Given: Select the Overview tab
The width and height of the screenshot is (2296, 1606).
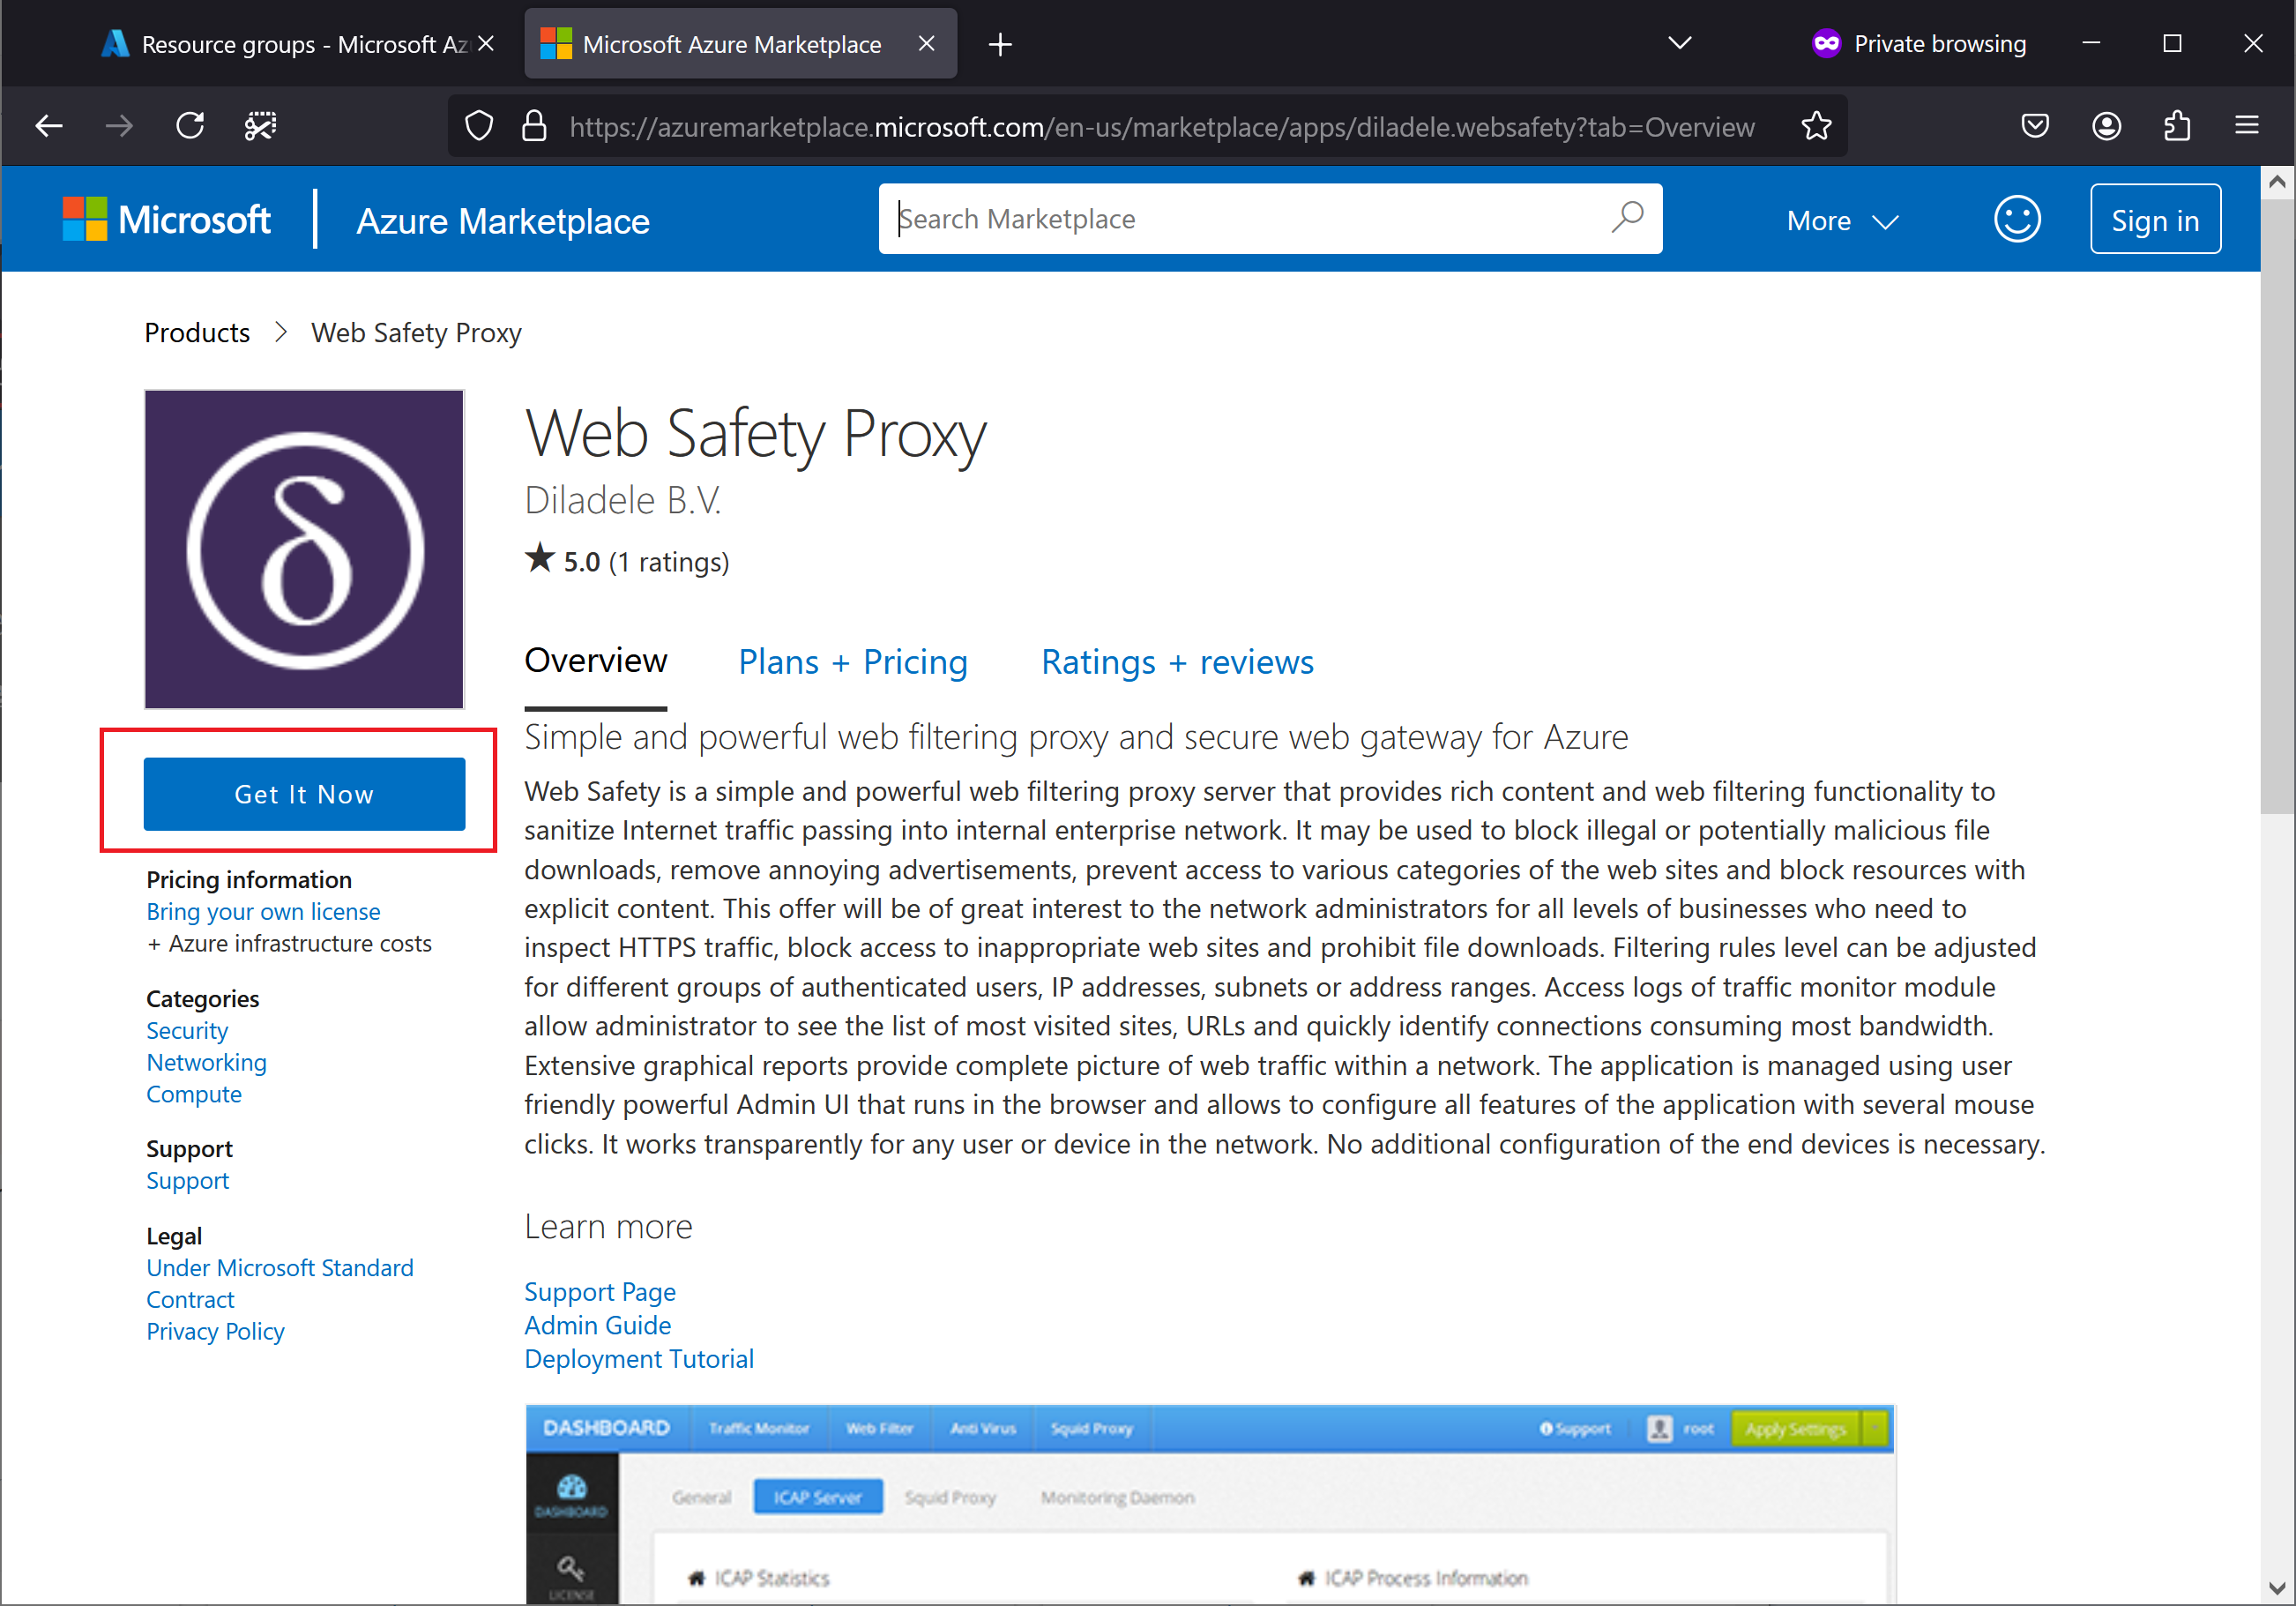Looking at the screenshot, I should click(595, 661).
